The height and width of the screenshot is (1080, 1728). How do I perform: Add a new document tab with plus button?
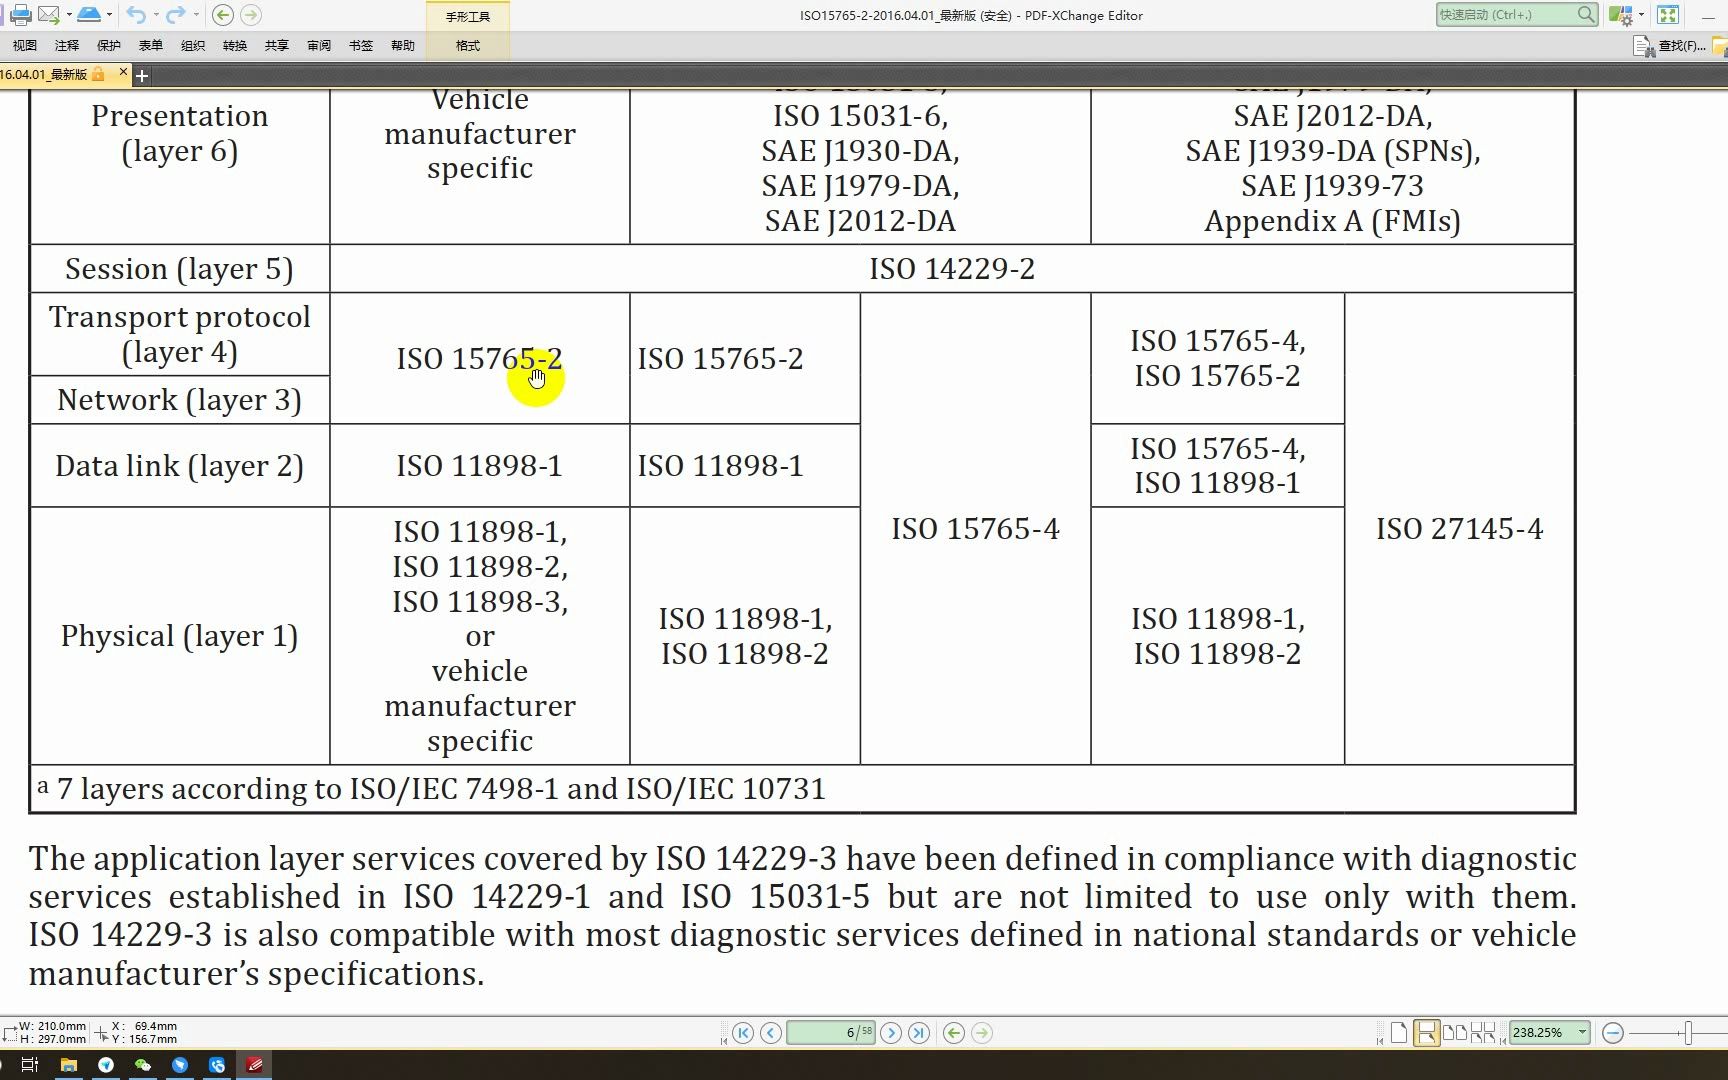pyautogui.click(x=142, y=75)
